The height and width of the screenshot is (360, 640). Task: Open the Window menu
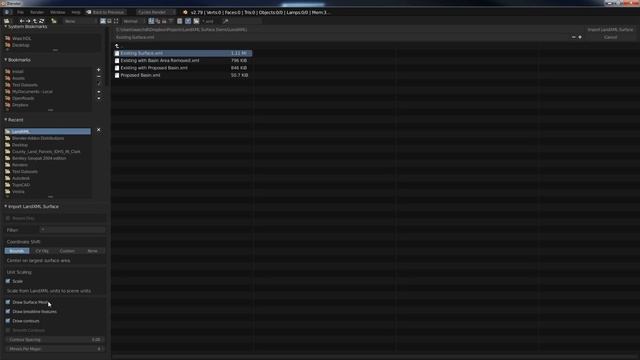(58, 12)
